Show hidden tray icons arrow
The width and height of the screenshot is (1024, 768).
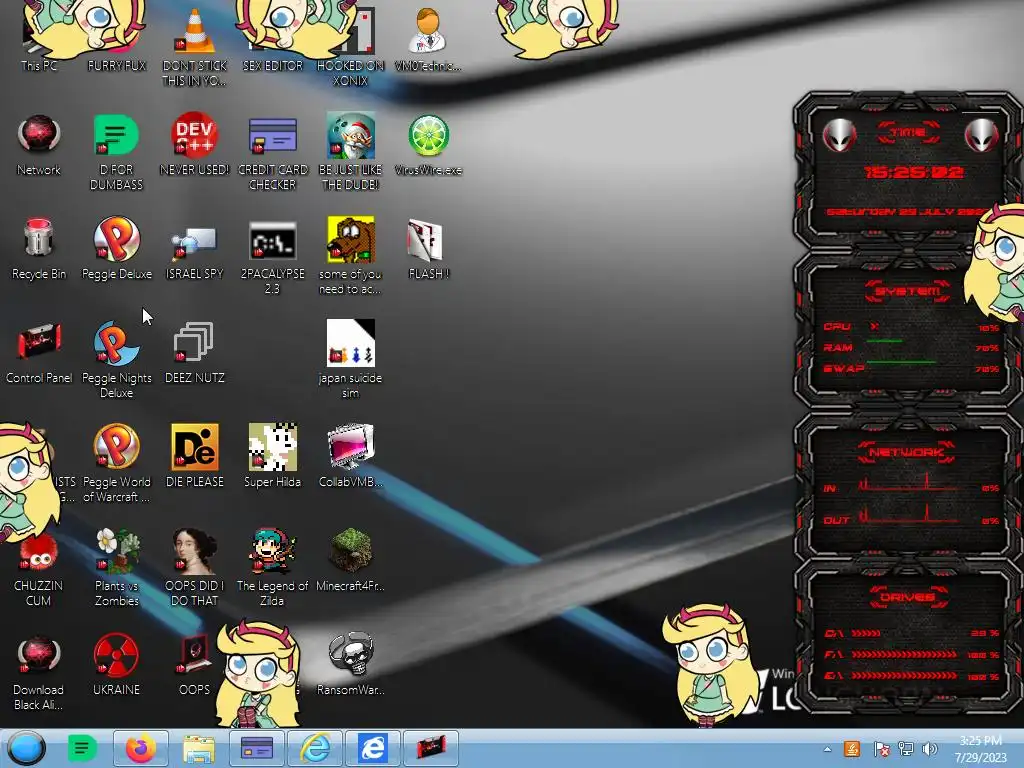827,749
